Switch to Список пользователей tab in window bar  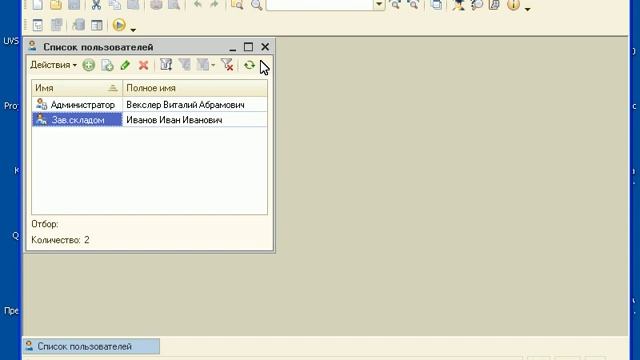pos(91,346)
